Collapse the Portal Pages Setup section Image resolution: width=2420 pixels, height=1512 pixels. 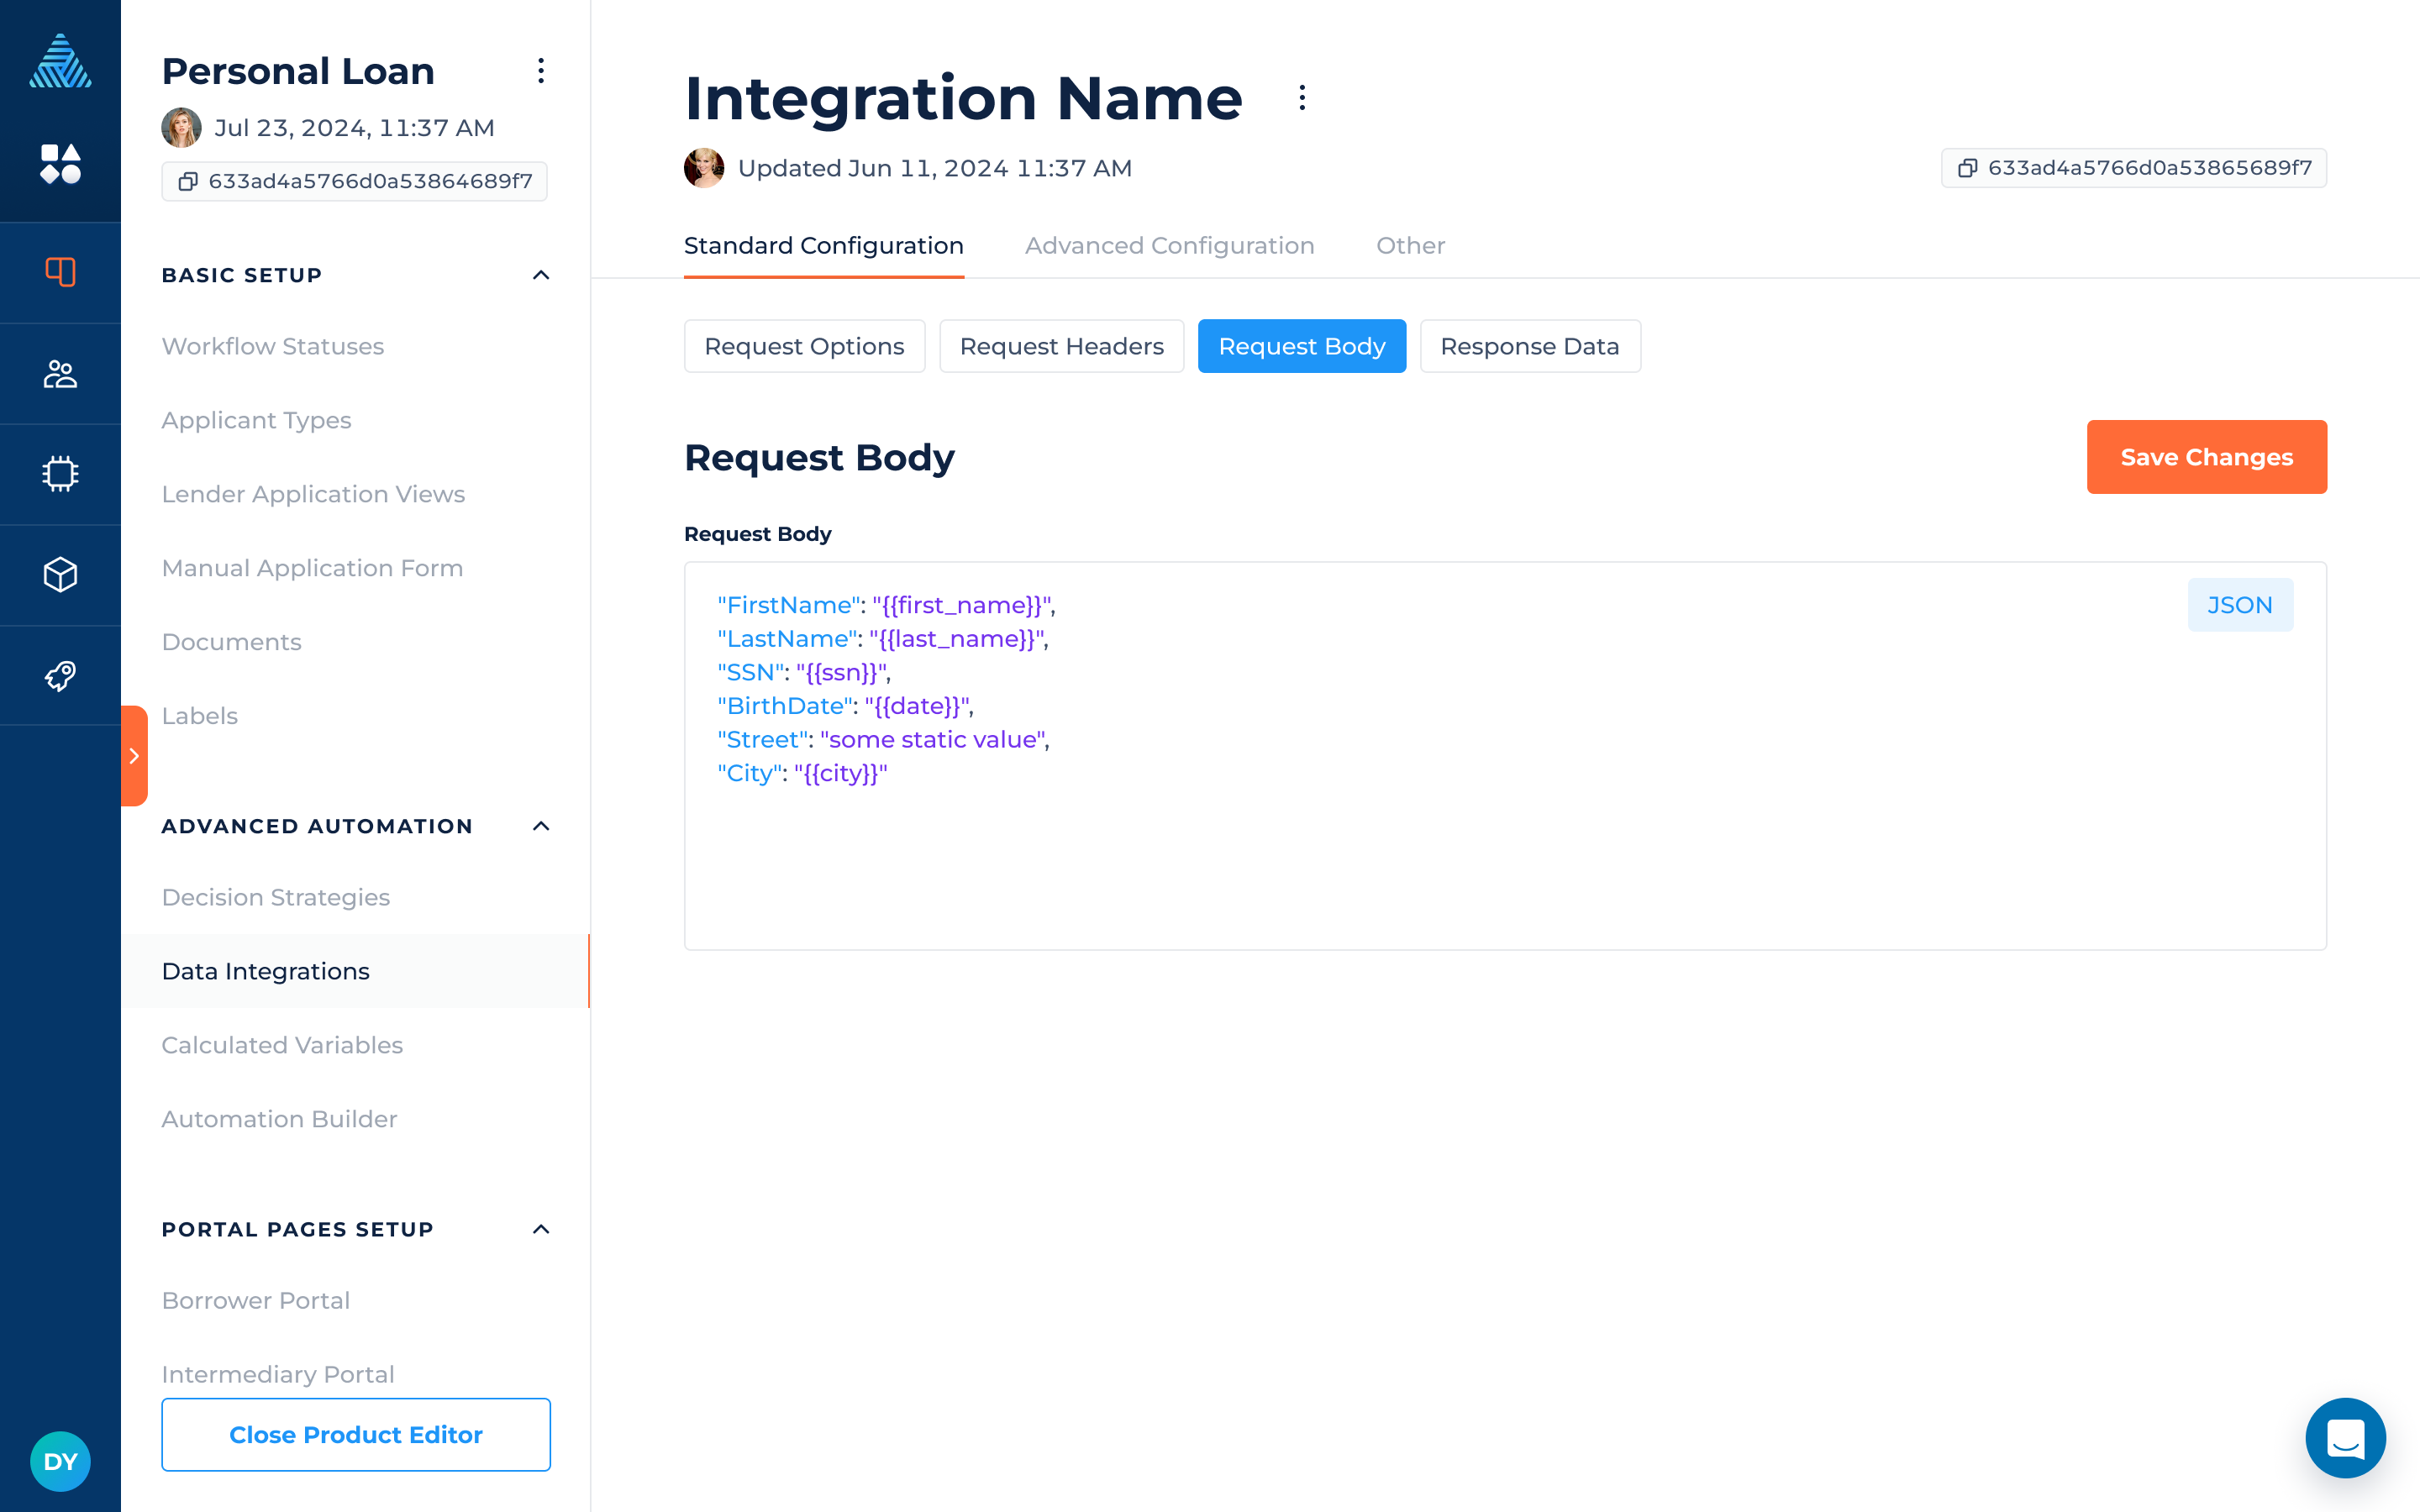click(541, 1229)
